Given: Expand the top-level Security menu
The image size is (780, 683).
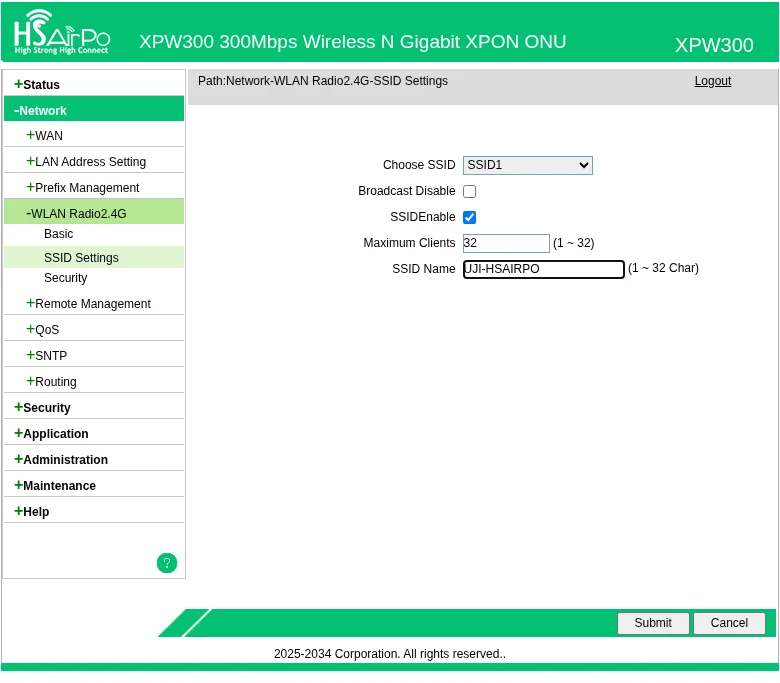Looking at the screenshot, I should pos(43,407).
